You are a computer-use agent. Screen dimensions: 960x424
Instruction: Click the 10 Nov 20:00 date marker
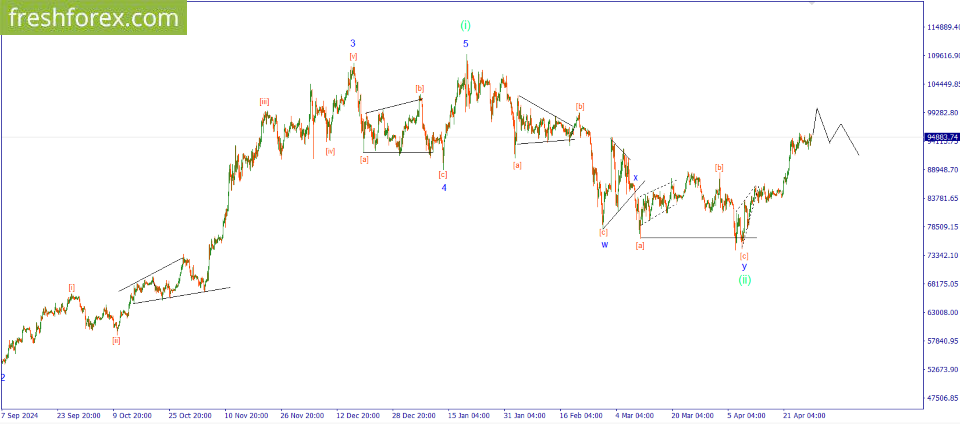click(x=246, y=414)
